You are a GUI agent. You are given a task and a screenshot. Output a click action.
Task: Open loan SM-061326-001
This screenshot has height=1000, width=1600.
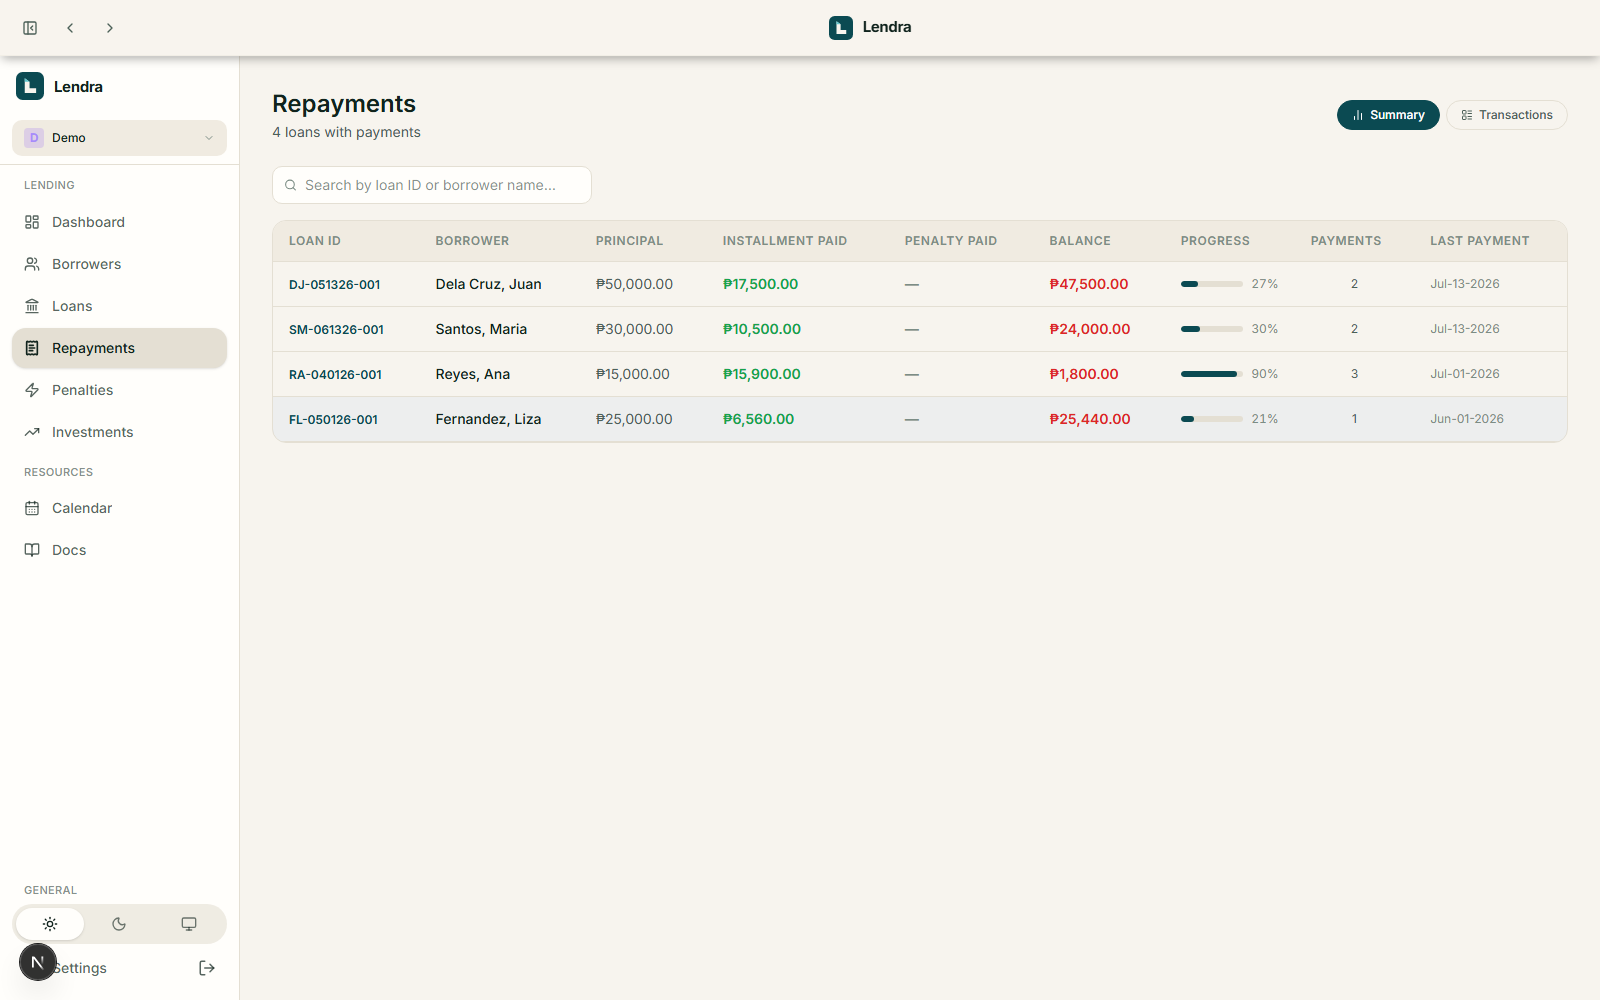click(336, 330)
